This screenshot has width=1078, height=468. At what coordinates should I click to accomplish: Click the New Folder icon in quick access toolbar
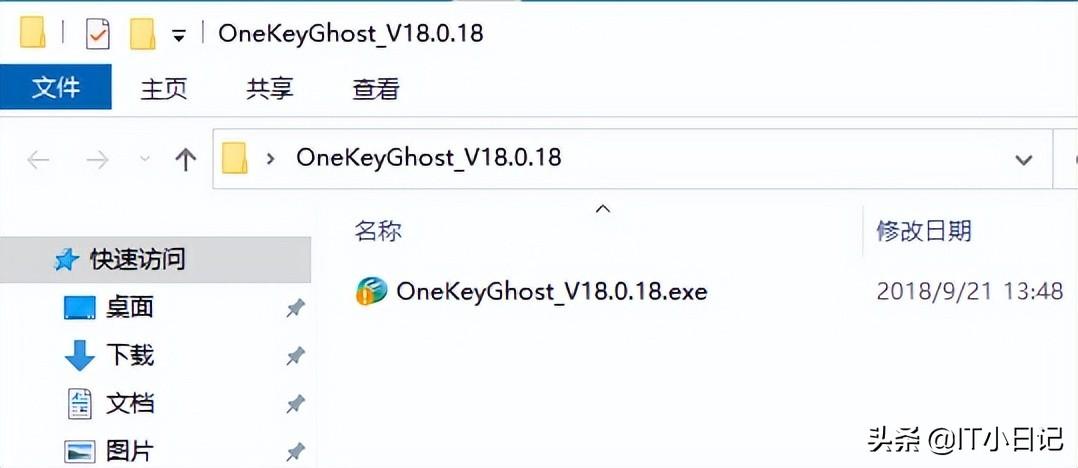[x=142, y=34]
